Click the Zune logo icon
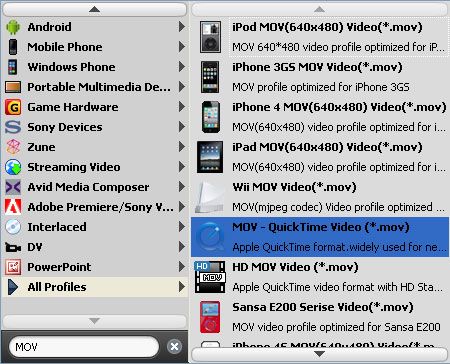The height and width of the screenshot is (364, 450). (13, 147)
